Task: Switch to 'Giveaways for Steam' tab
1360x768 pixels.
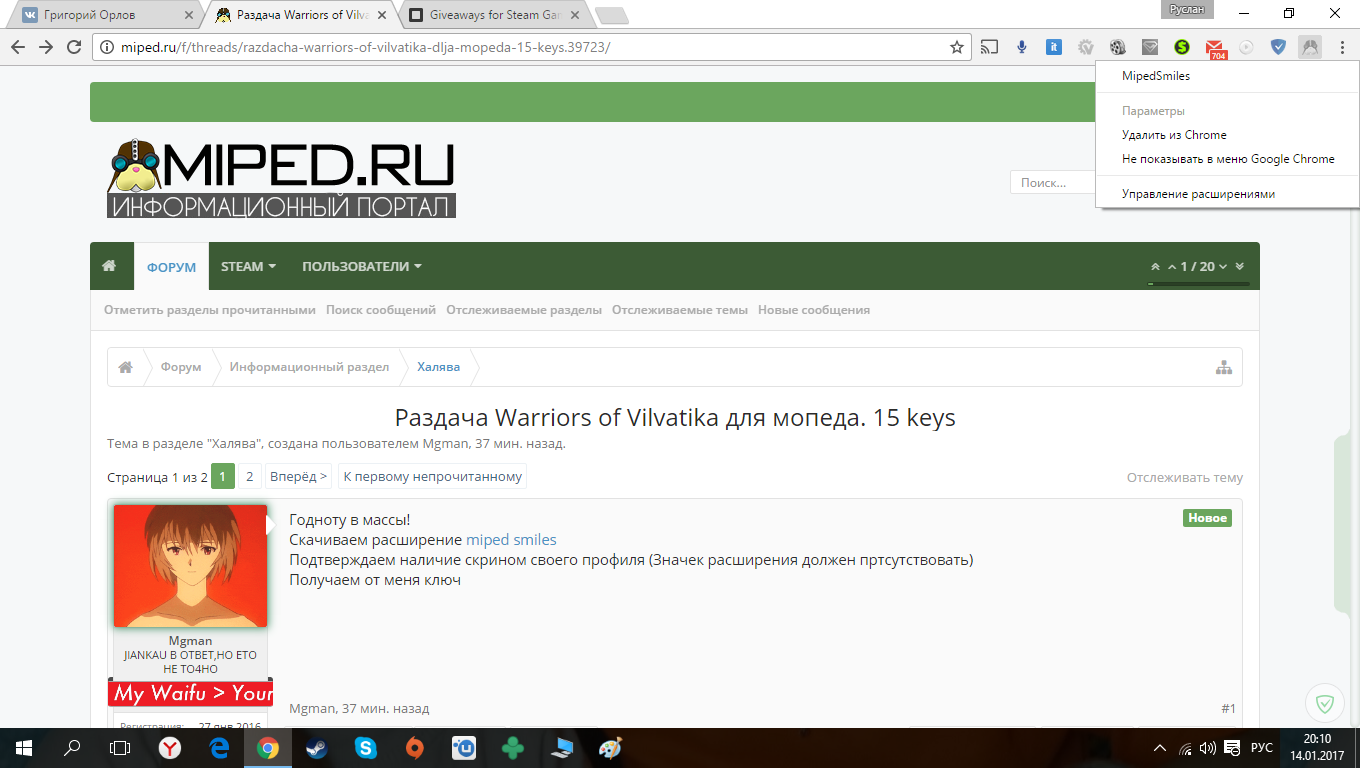Action: pos(494,15)
